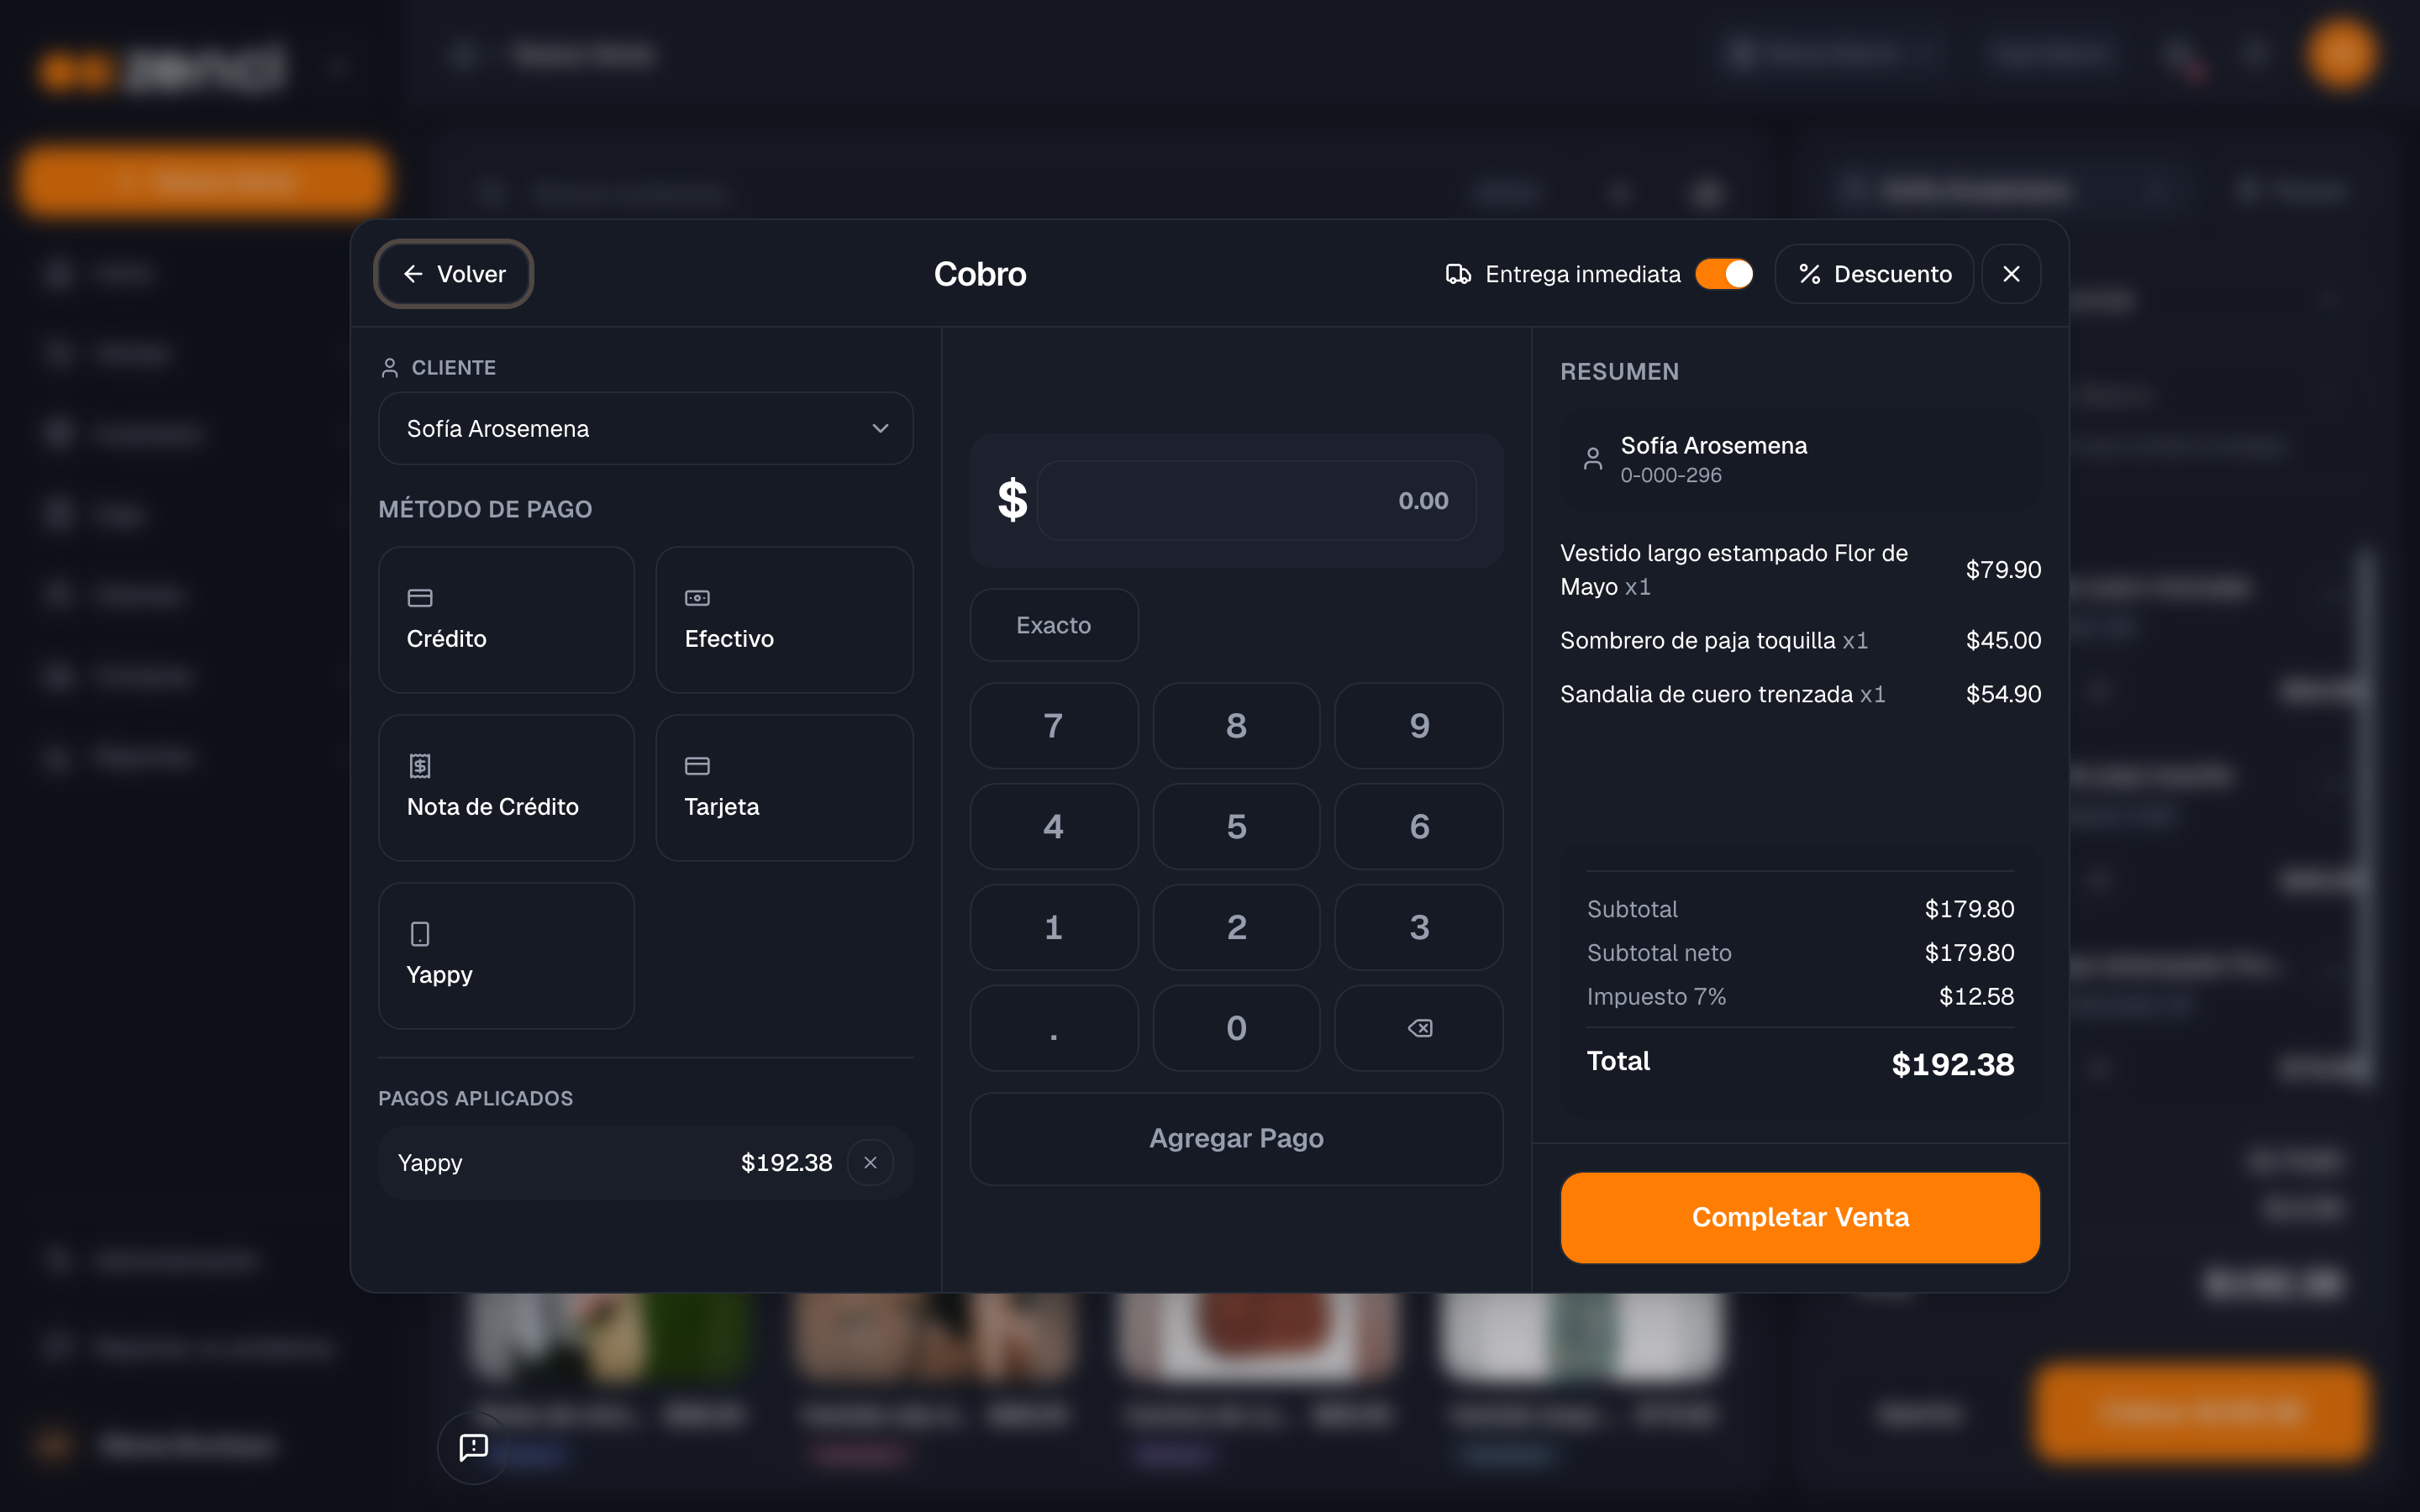Image resolution: width=2420 pixels, height=1512 pixels.
Task: Select Efectivo payment method
Action: [x=784, y=620]
